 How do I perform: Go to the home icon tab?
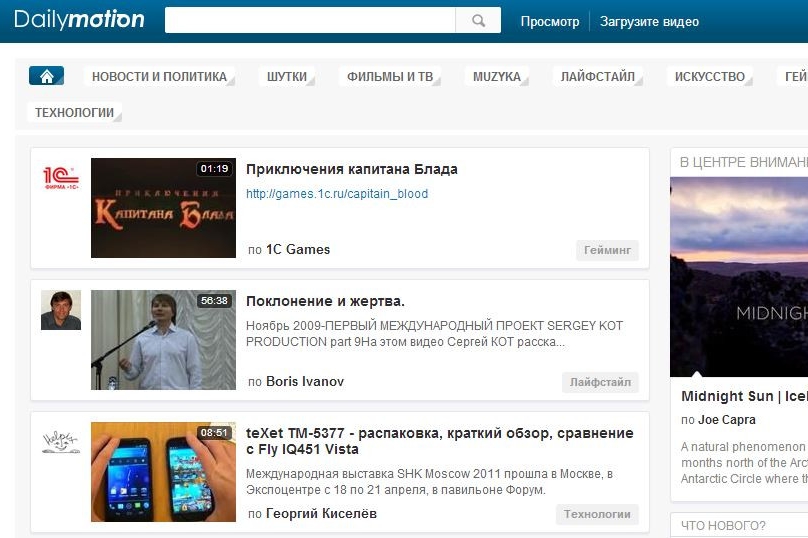click(46, 76)
